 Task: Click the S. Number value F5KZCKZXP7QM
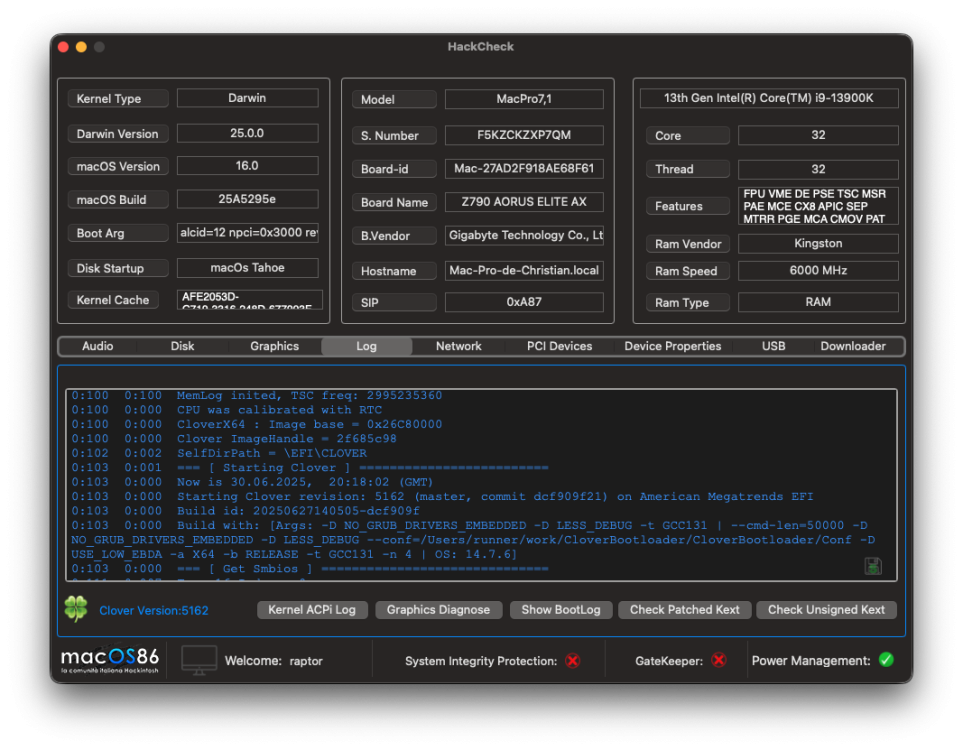[524, 135]
